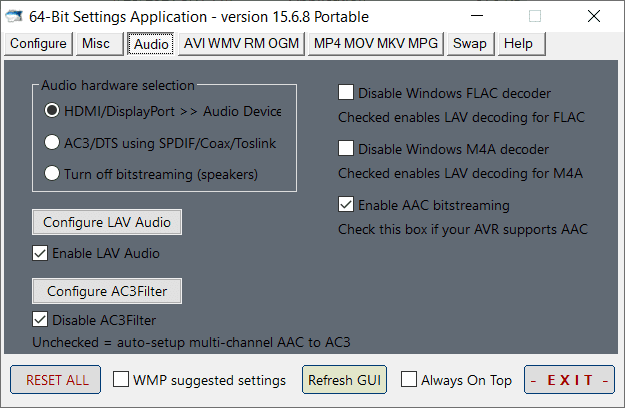Screen dimensions: 625x408
Task: Click the app icon in title bar
Action: (x=16, y=16)
